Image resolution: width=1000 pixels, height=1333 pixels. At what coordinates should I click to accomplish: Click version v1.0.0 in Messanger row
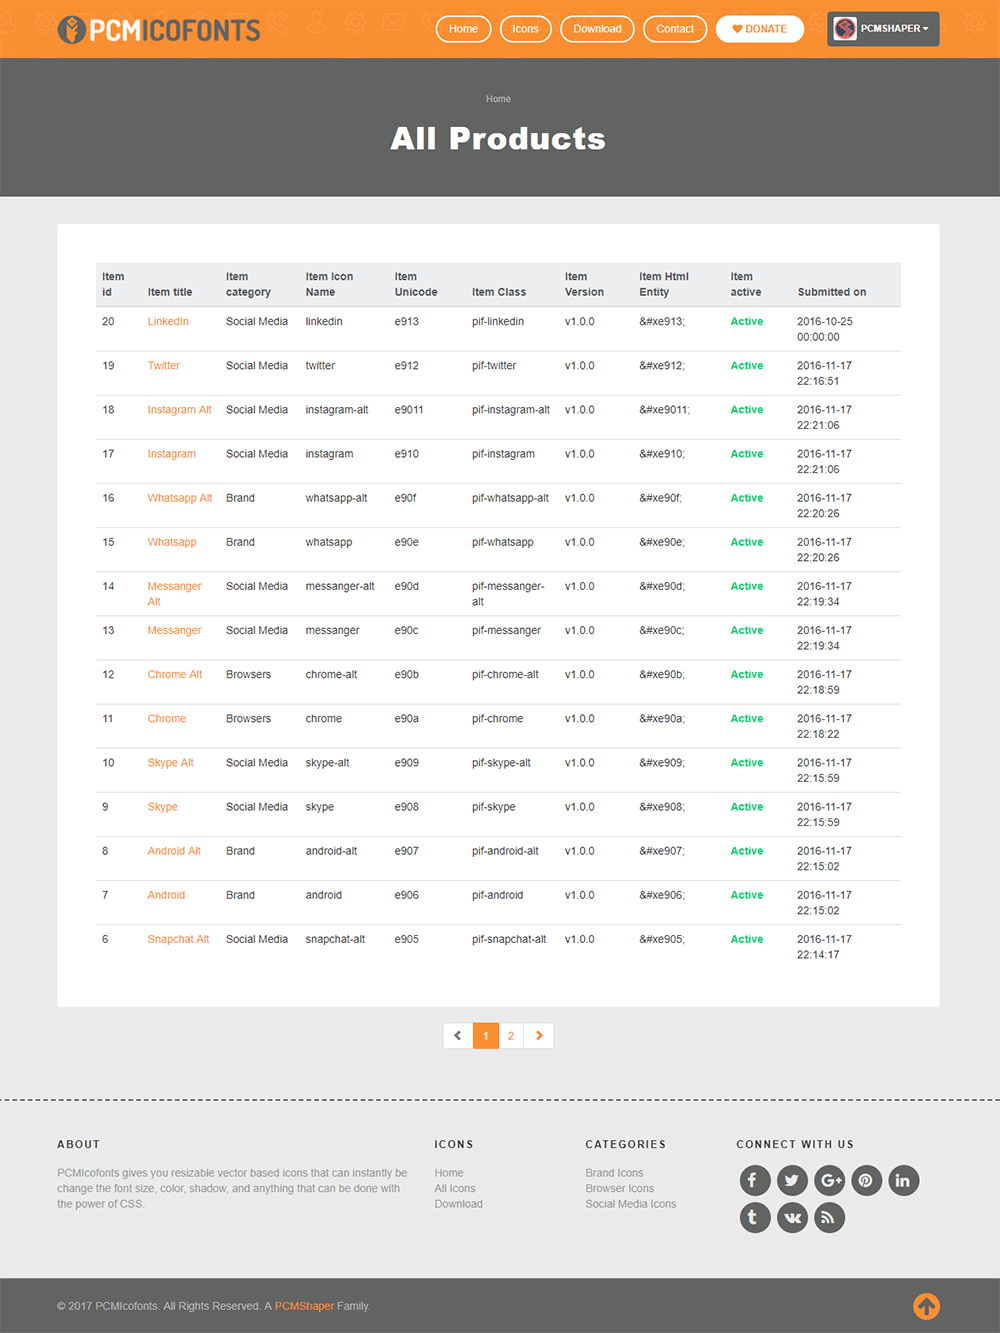click(579, 630)
